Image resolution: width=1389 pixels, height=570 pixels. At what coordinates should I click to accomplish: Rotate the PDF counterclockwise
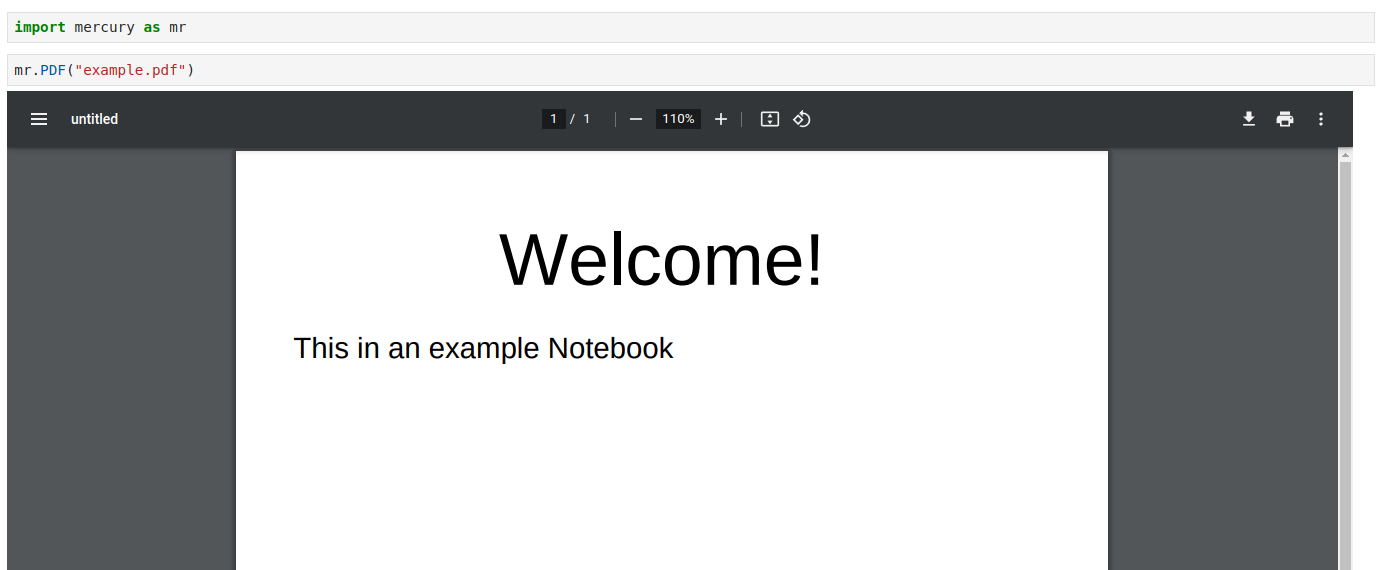tap(801, 119)
